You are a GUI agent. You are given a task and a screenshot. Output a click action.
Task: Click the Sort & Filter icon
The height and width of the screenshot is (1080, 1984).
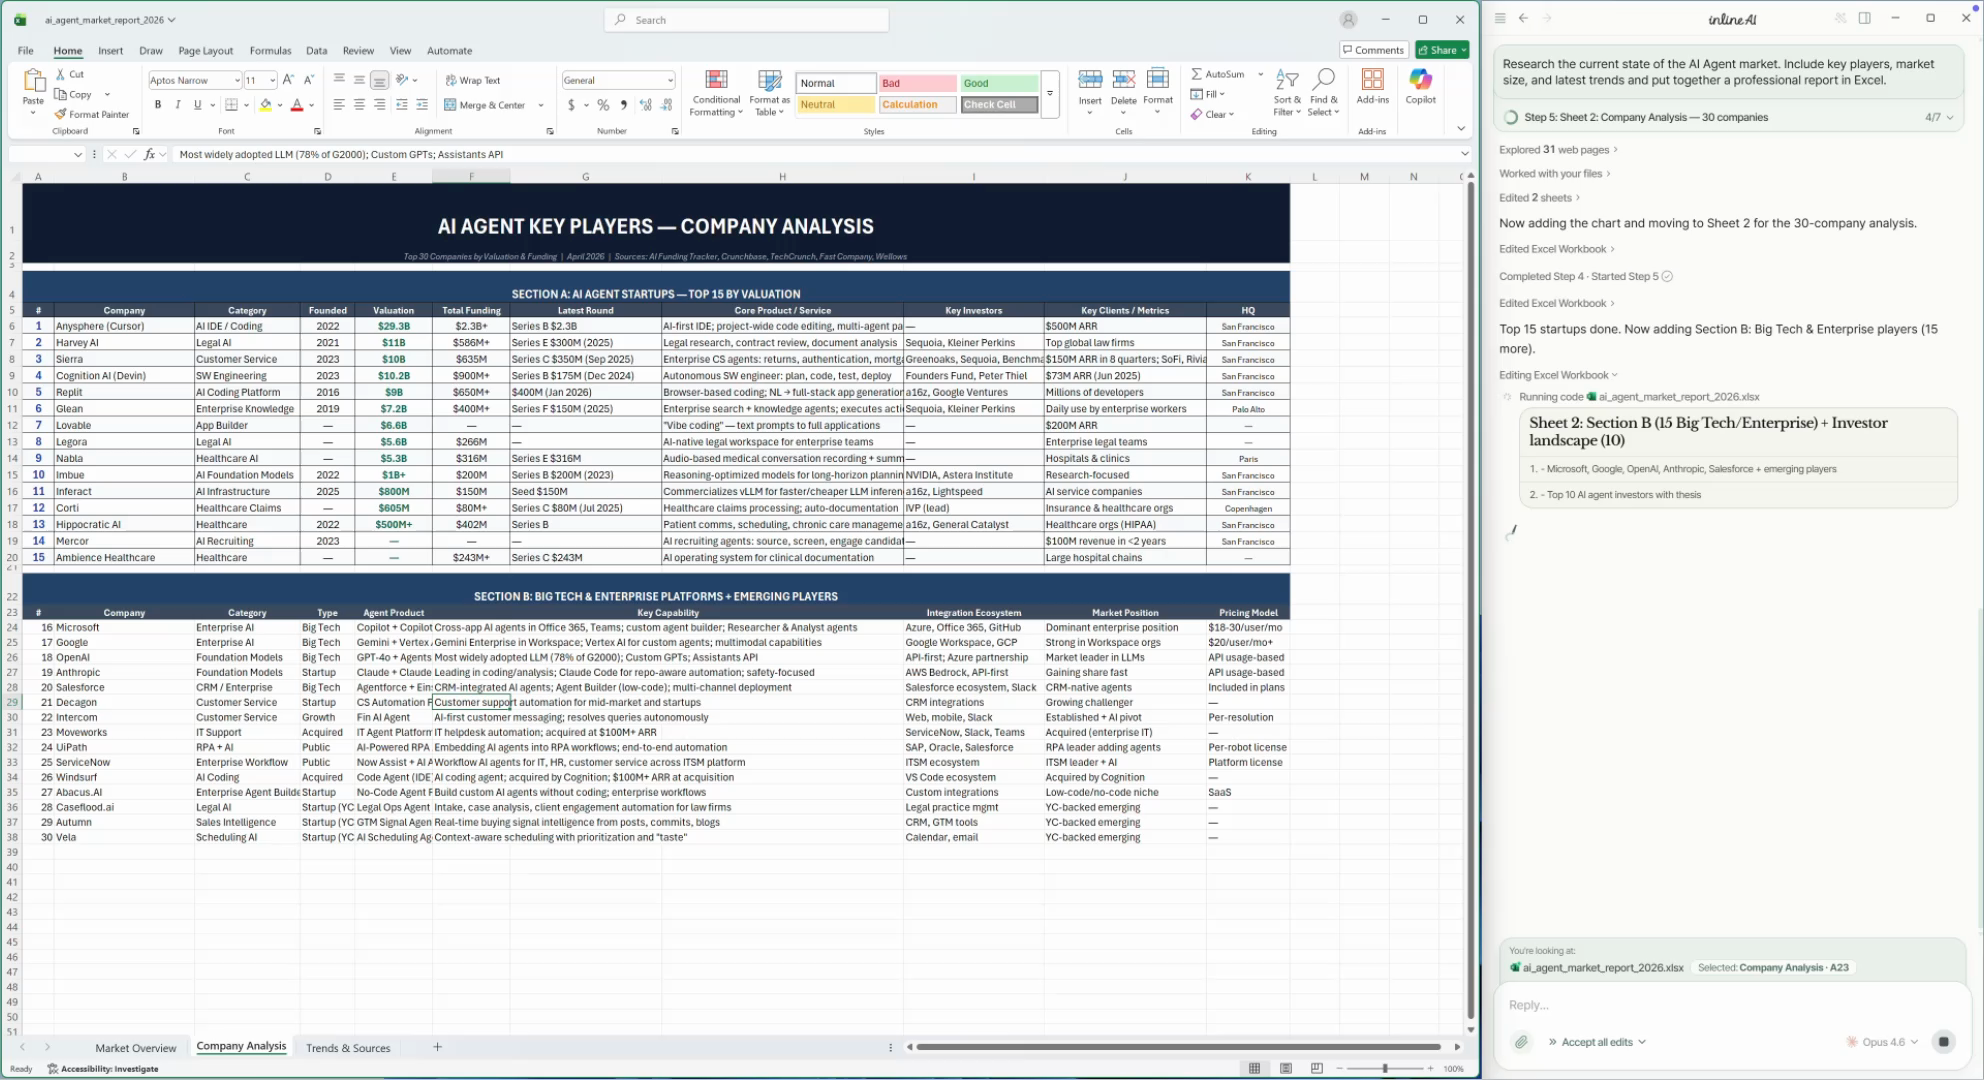pos(1287,80)
